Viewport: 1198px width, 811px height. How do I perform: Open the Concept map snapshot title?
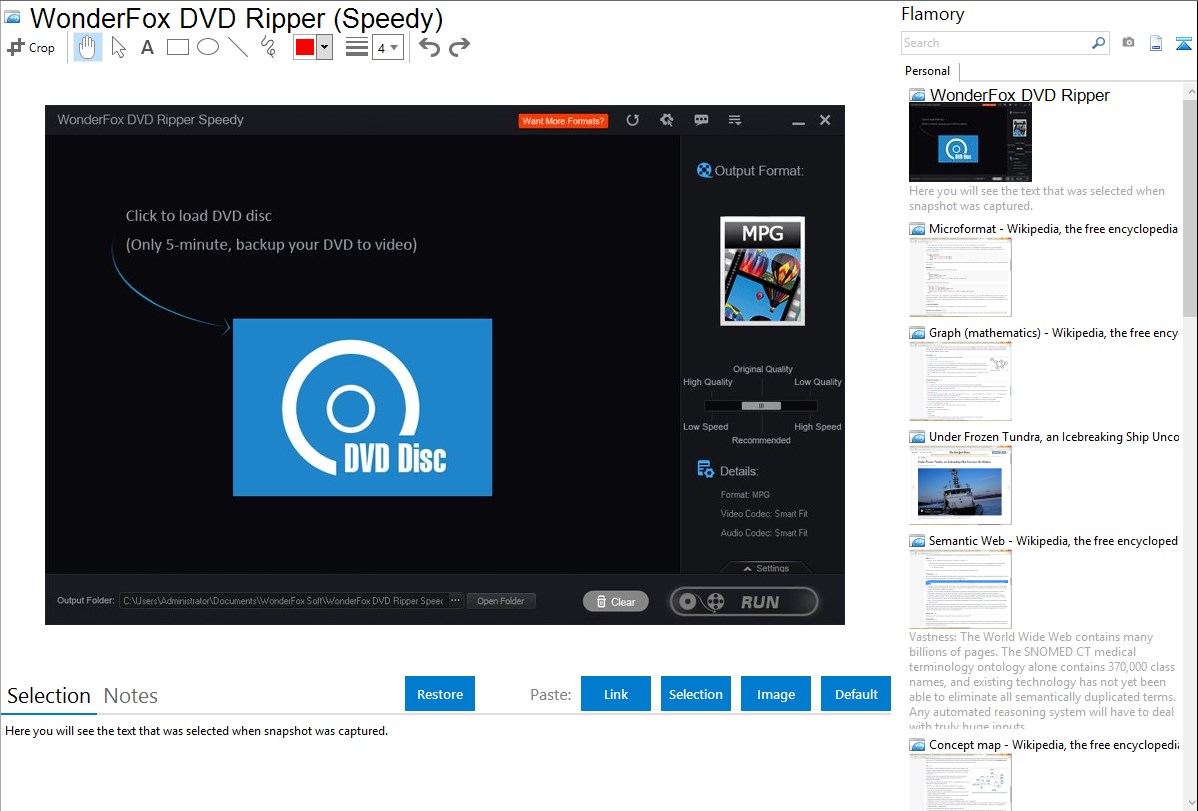(1053, 744)
